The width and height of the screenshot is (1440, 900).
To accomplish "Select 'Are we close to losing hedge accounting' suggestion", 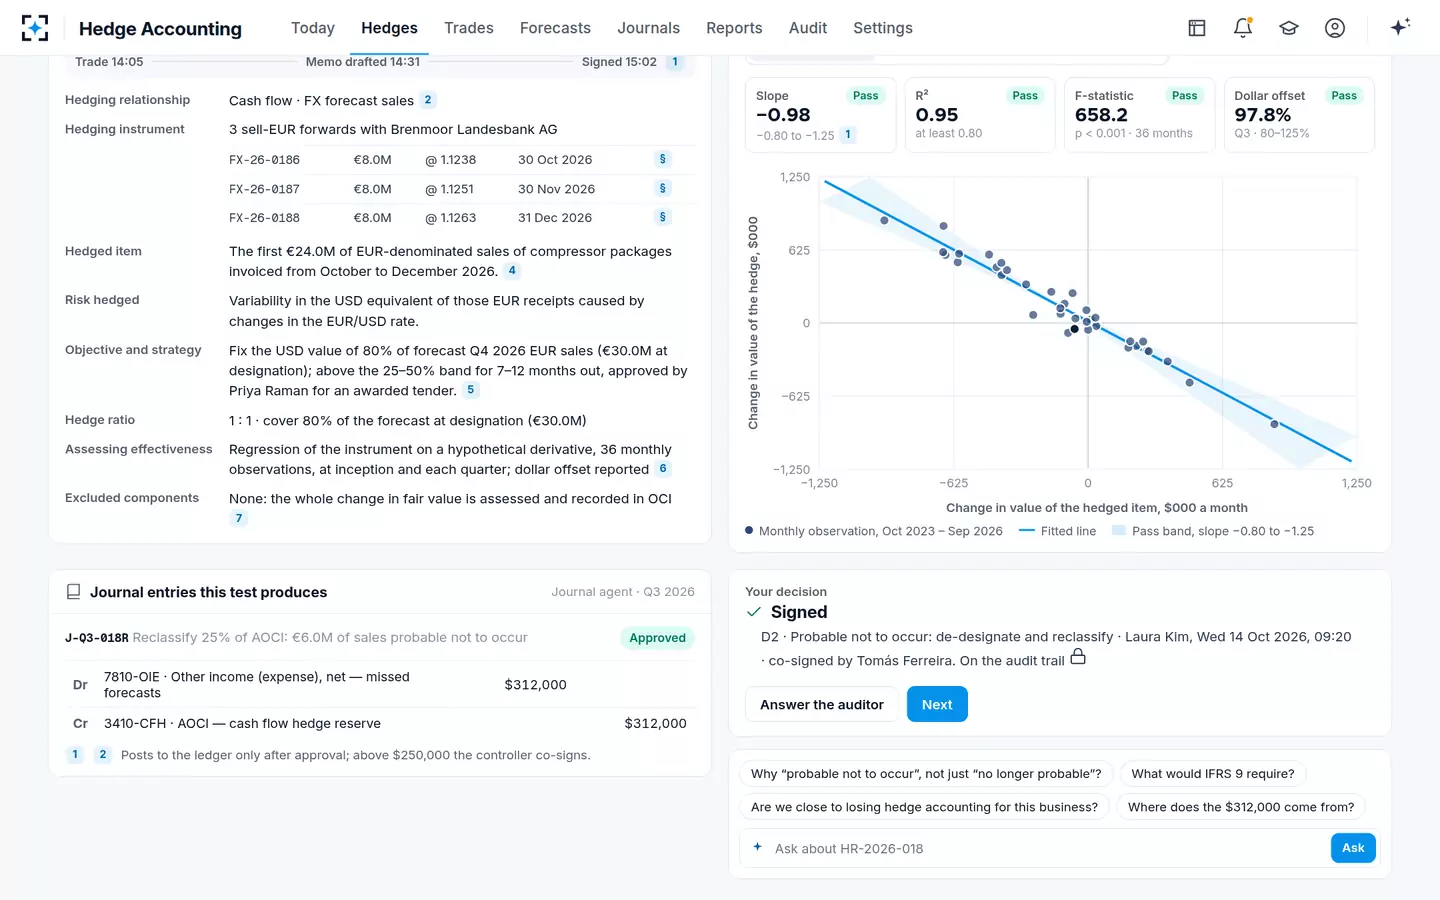I will click(924, 807).
